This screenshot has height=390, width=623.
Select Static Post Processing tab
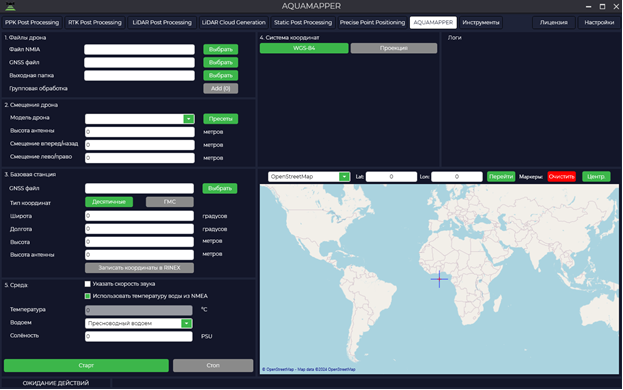[303, 23]
